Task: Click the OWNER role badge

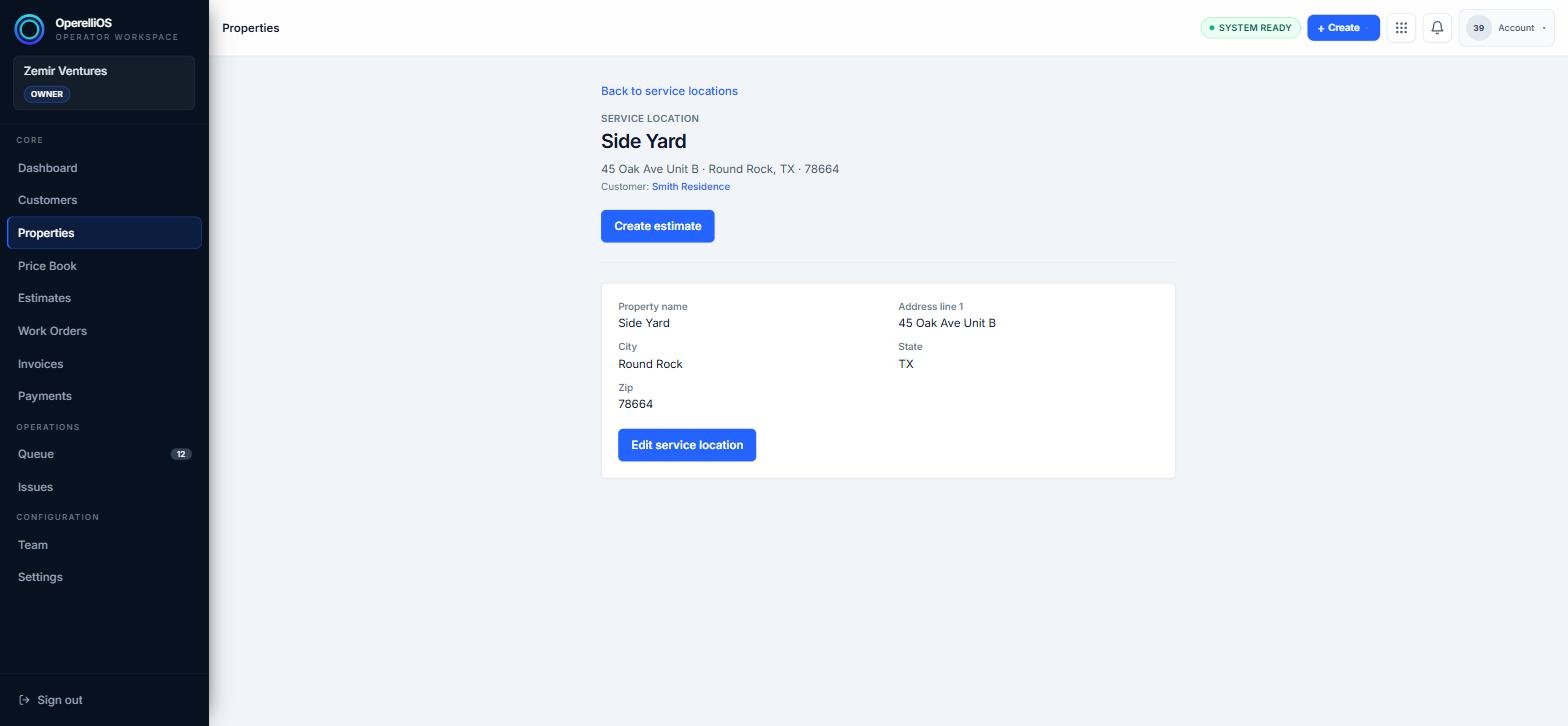Action: [47, 94]
